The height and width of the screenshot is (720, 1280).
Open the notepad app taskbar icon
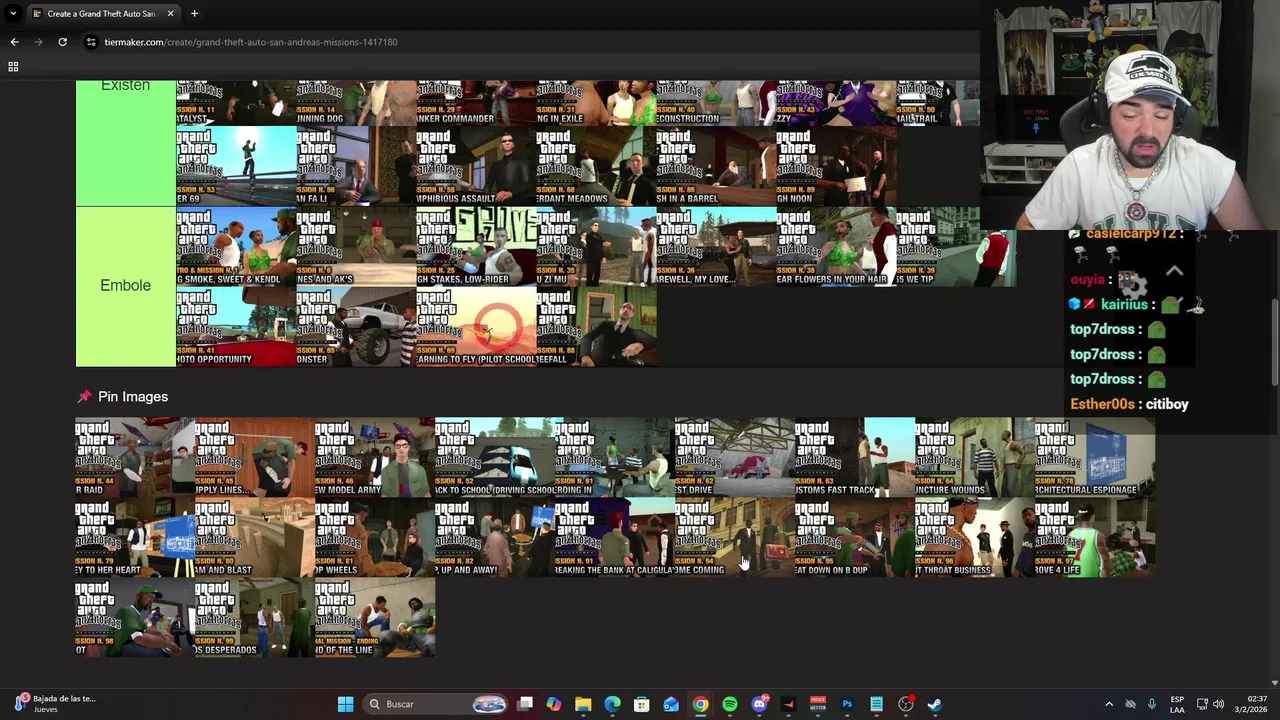point(876,704)
